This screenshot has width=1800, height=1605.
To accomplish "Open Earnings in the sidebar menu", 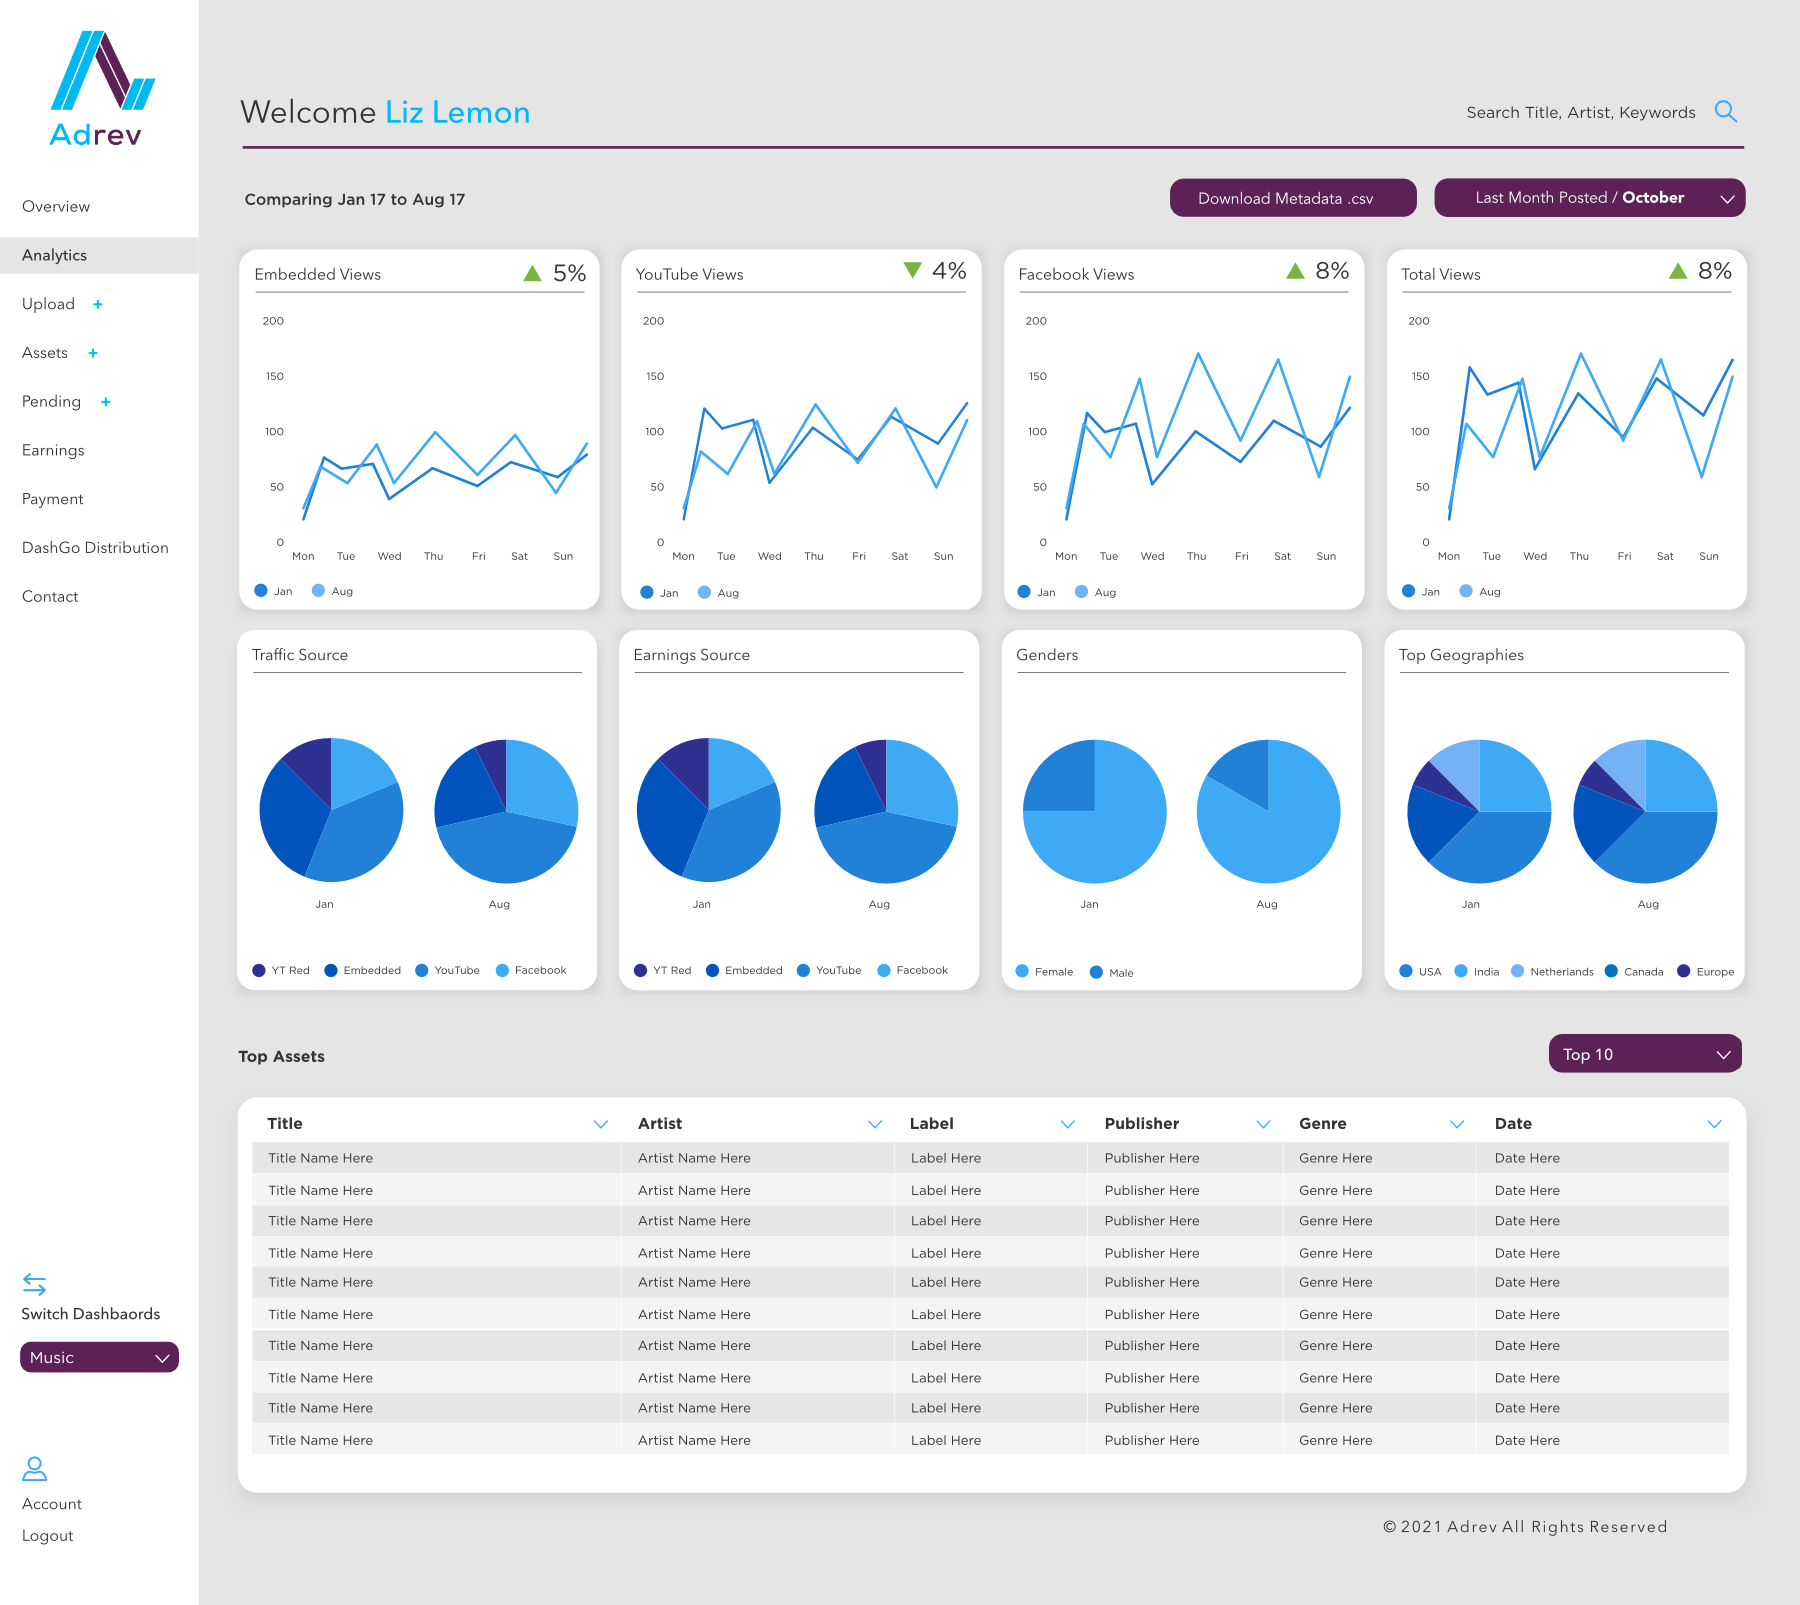I will [x=53, y=450].
